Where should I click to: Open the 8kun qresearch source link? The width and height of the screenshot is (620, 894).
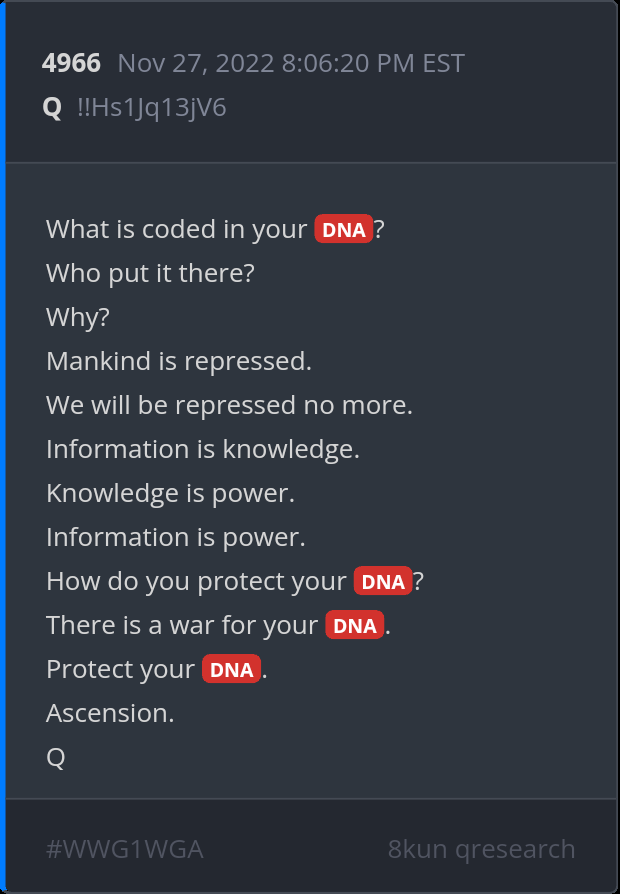481,850
